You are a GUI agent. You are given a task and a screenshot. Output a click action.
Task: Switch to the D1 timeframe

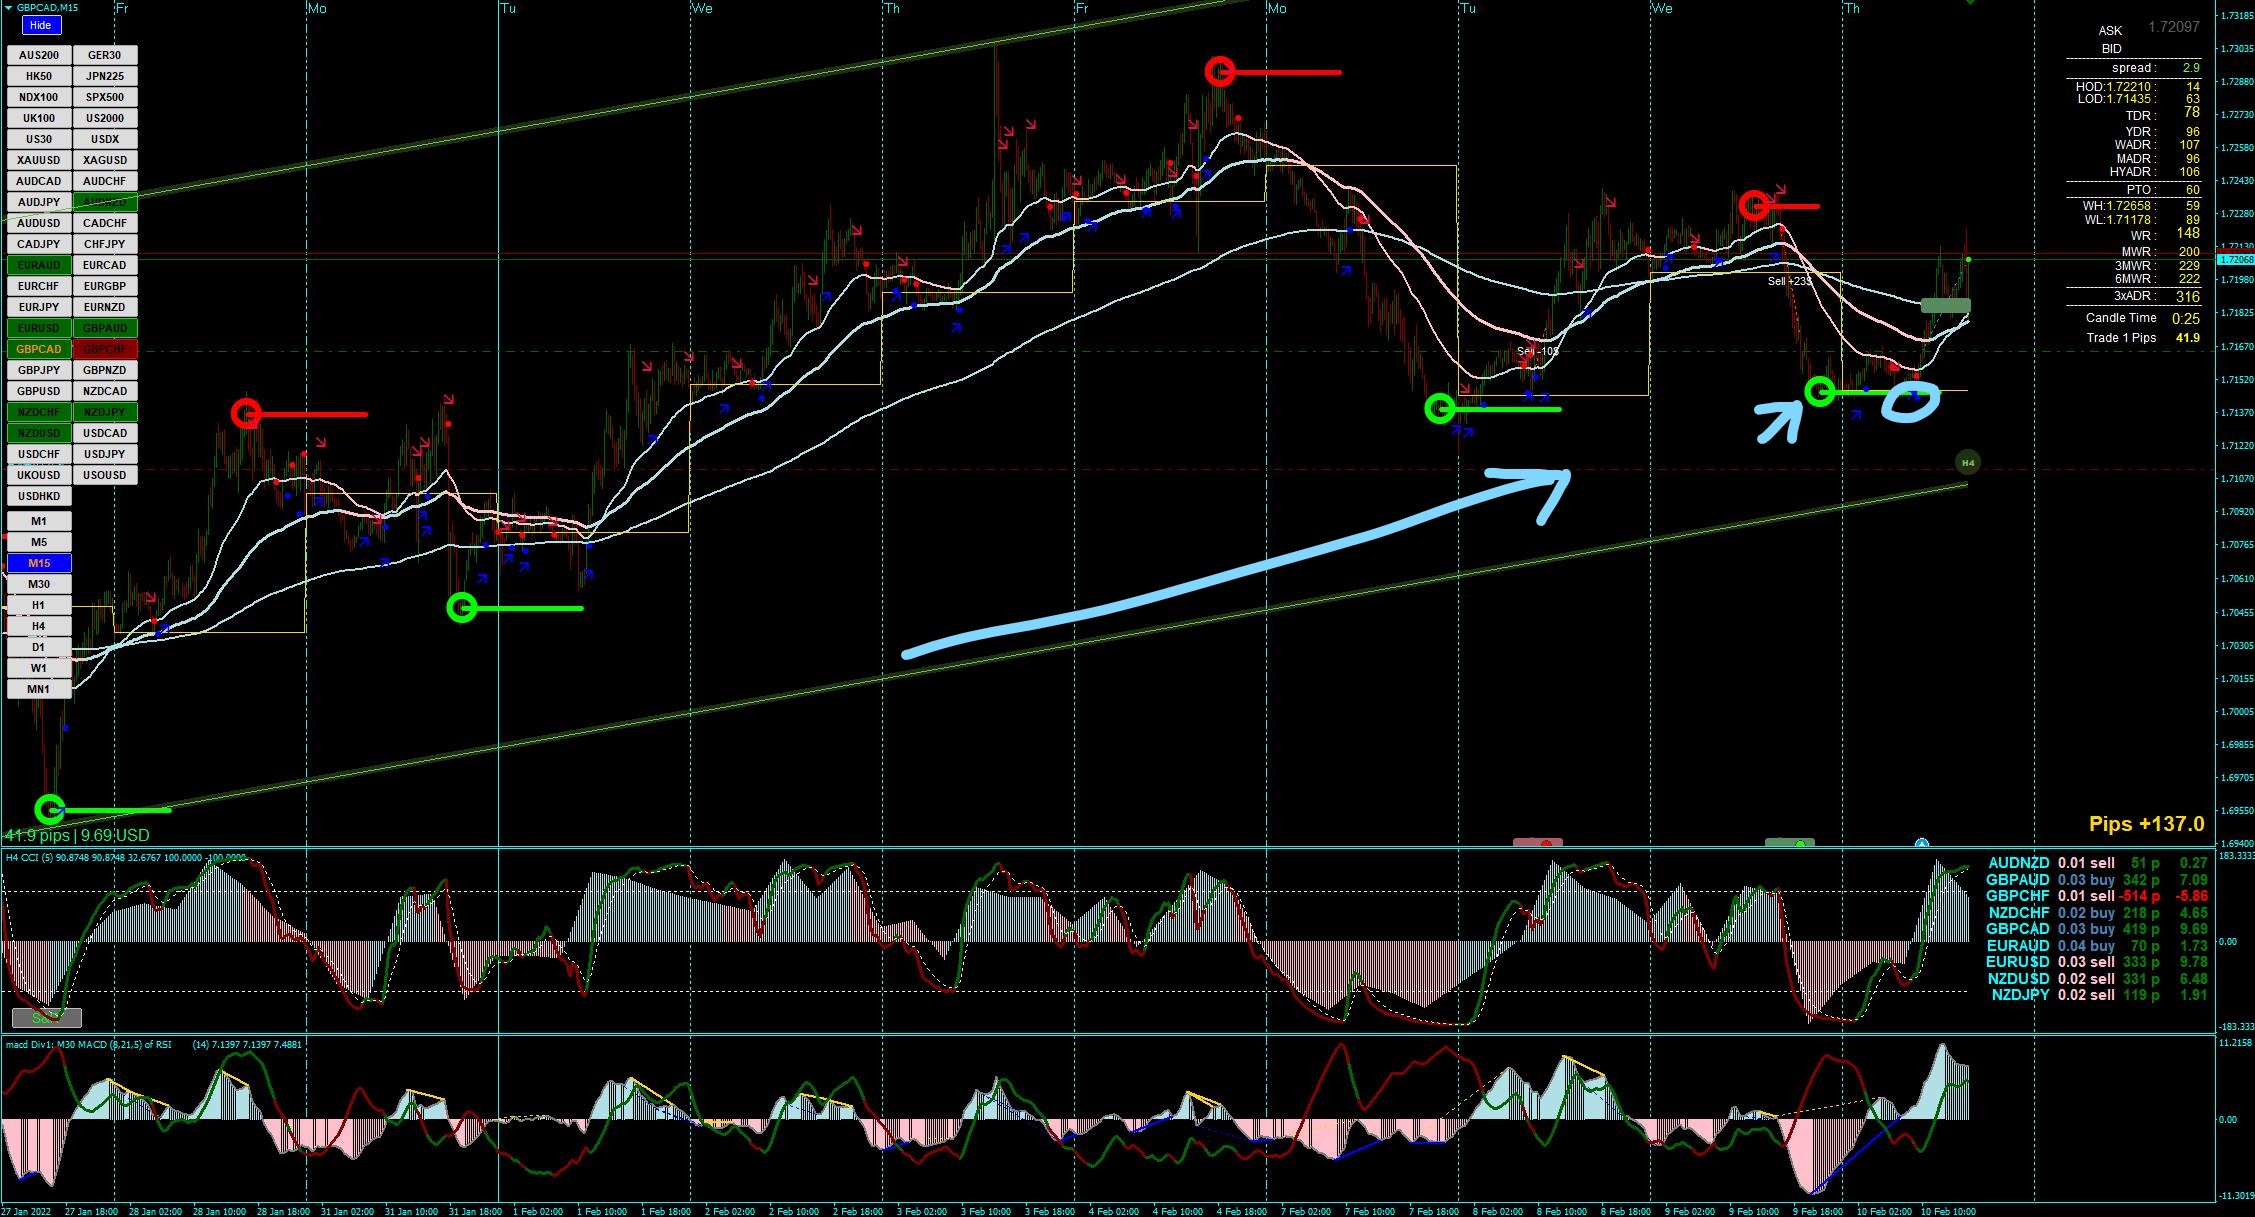click(39, 647)
